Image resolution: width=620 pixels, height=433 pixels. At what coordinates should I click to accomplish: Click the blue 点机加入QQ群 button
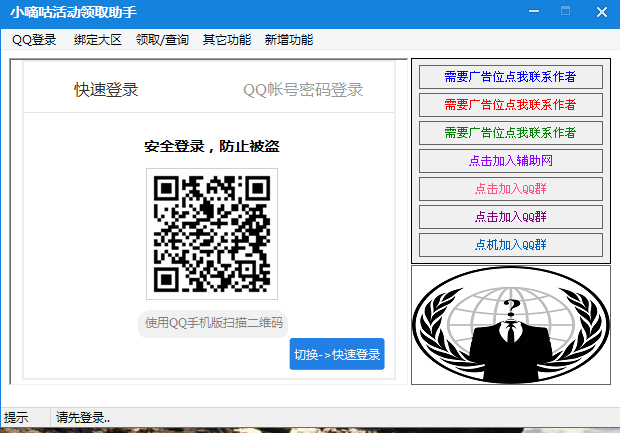[510, 245]
